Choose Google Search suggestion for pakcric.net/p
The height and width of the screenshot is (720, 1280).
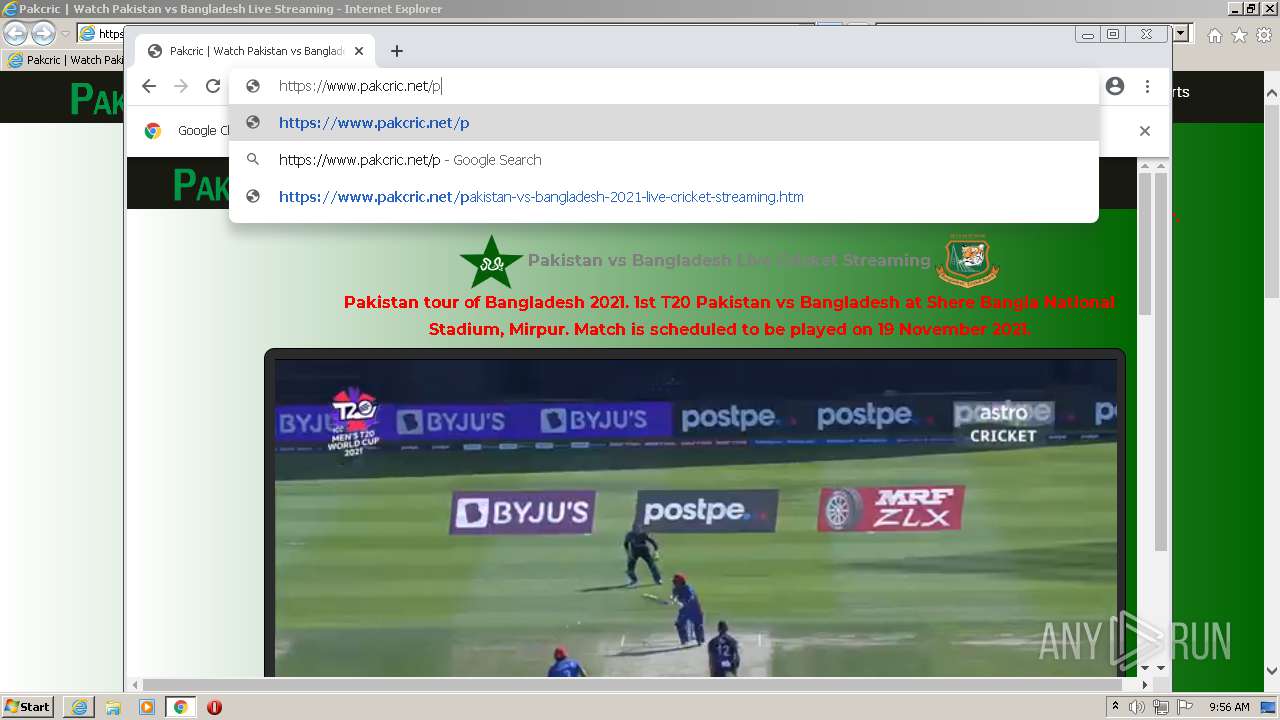pos(664,160)
